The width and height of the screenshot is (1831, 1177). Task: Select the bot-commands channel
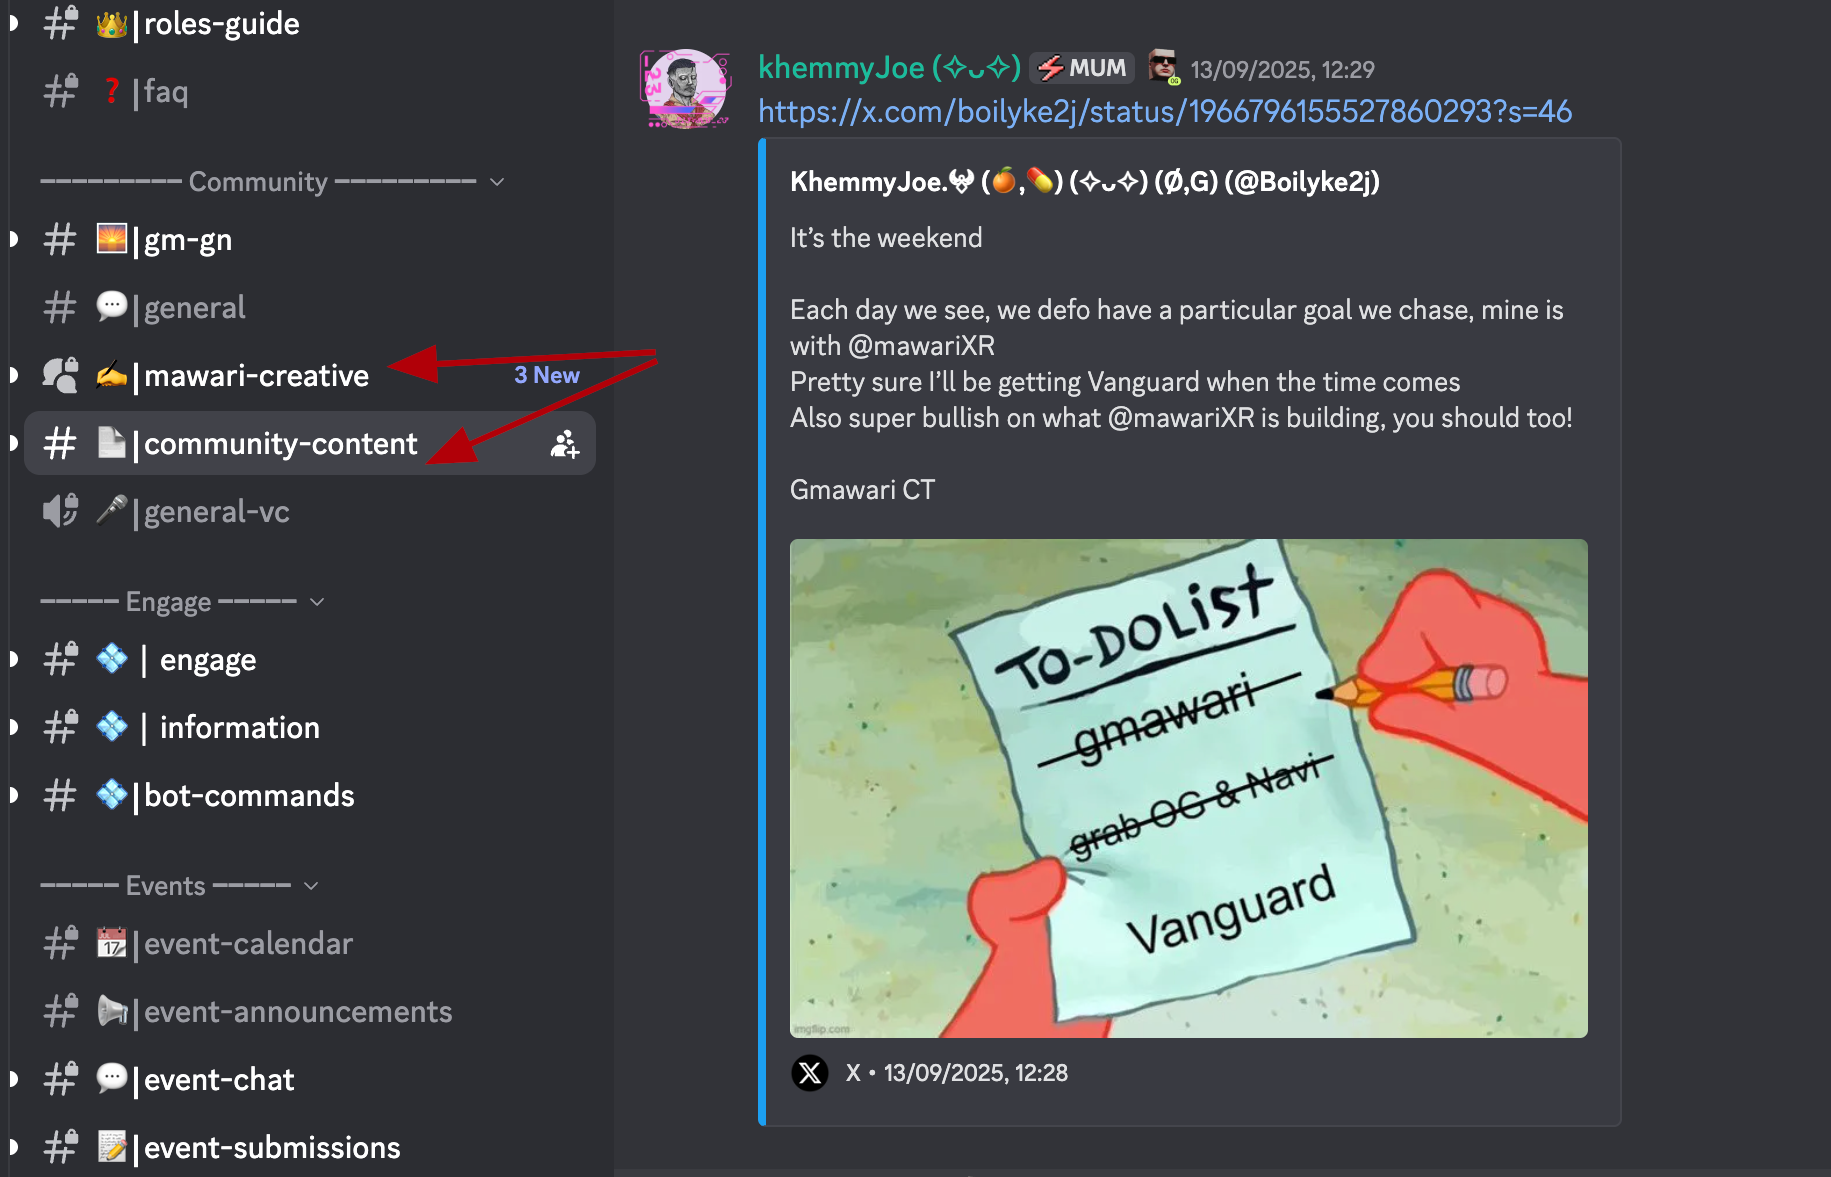point(310,796)
